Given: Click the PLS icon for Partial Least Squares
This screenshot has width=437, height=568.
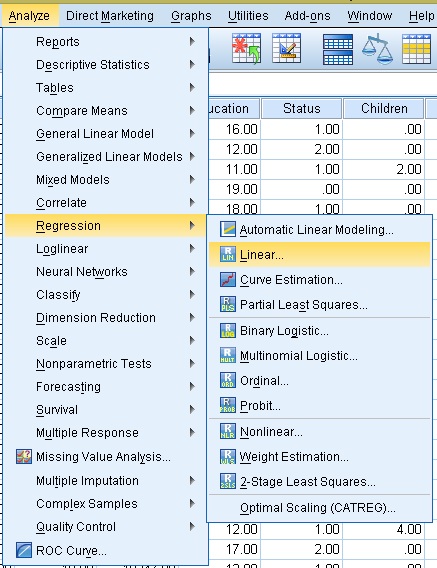Looking at the screenshot, I should click(228, 304).
